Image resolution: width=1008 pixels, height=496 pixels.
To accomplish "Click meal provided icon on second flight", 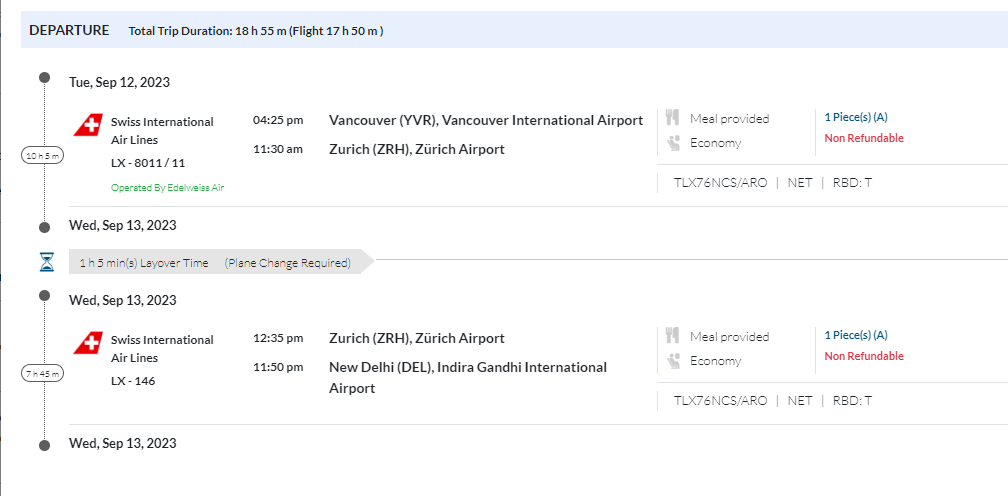I will [x=672, y=336].
